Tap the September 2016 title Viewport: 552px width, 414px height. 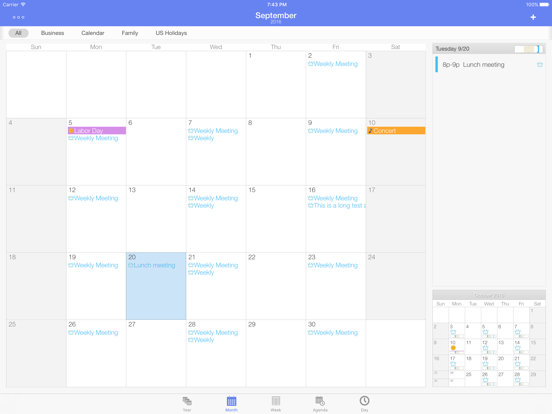(276, 17)
